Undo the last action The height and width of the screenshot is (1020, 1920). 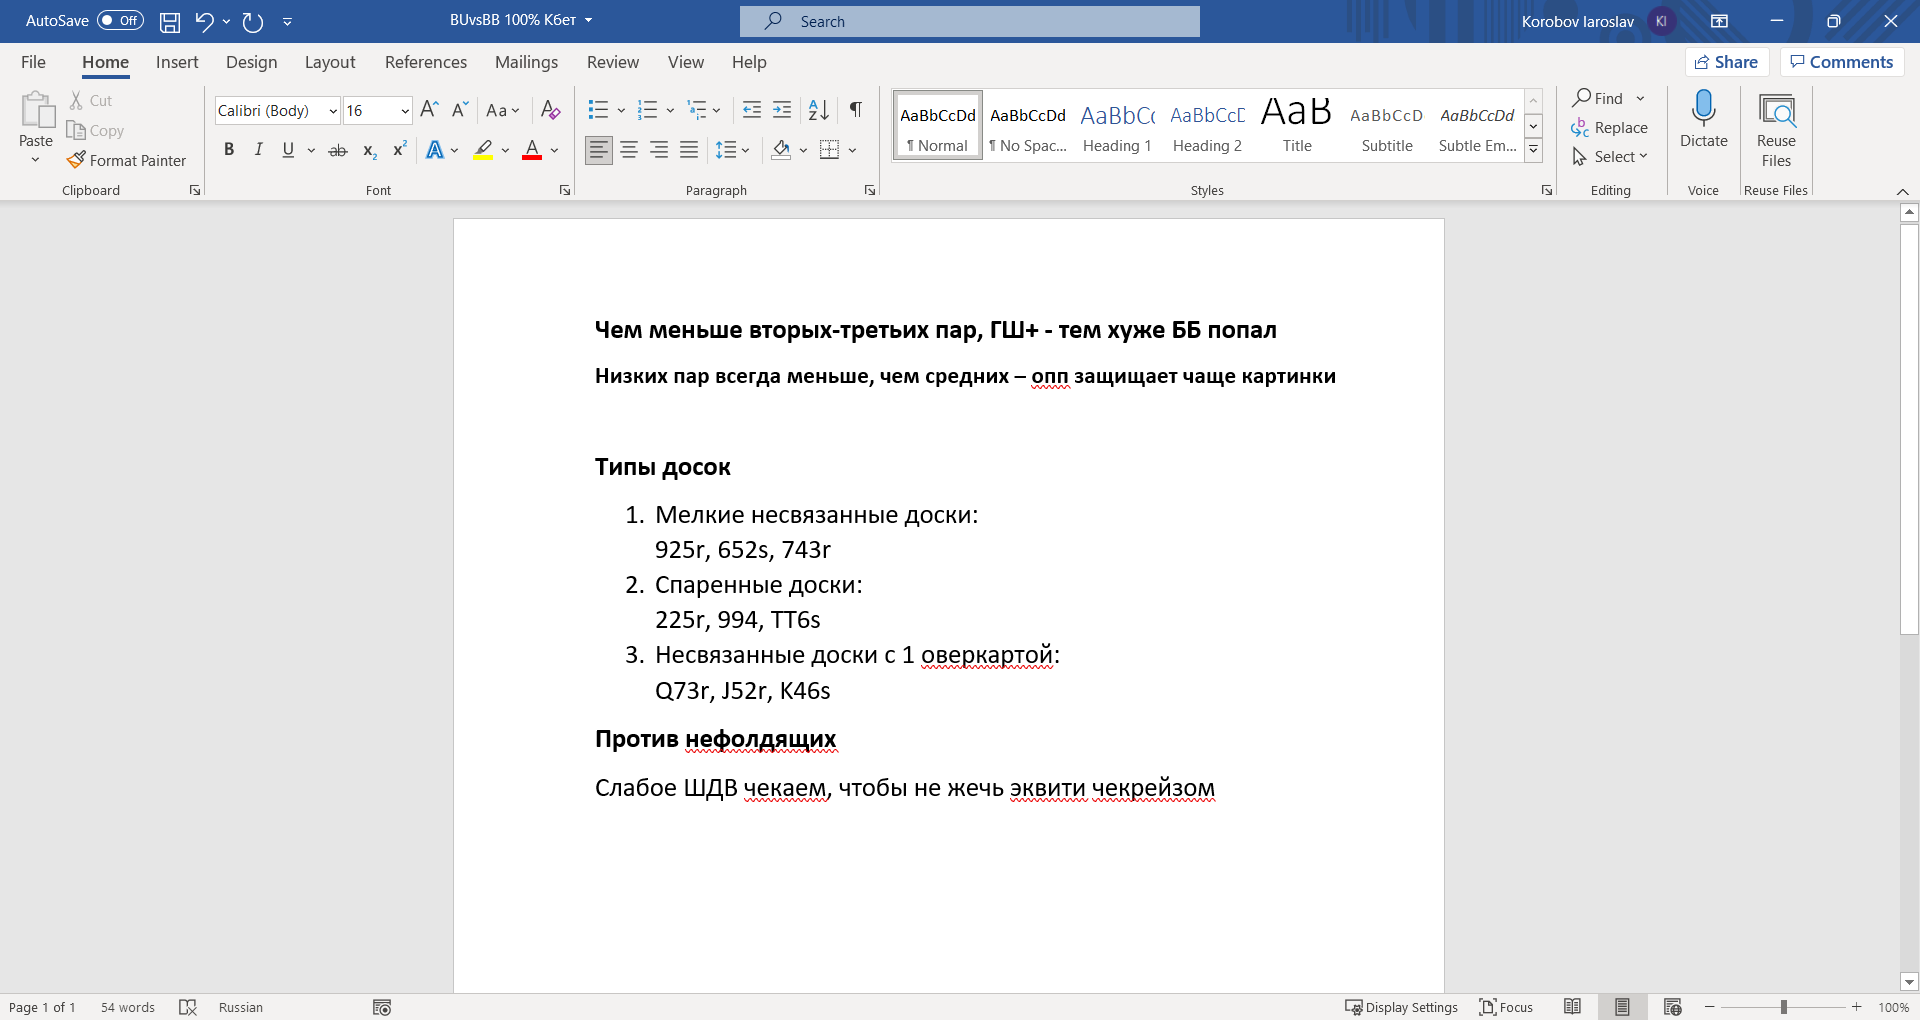pos(204,21)
